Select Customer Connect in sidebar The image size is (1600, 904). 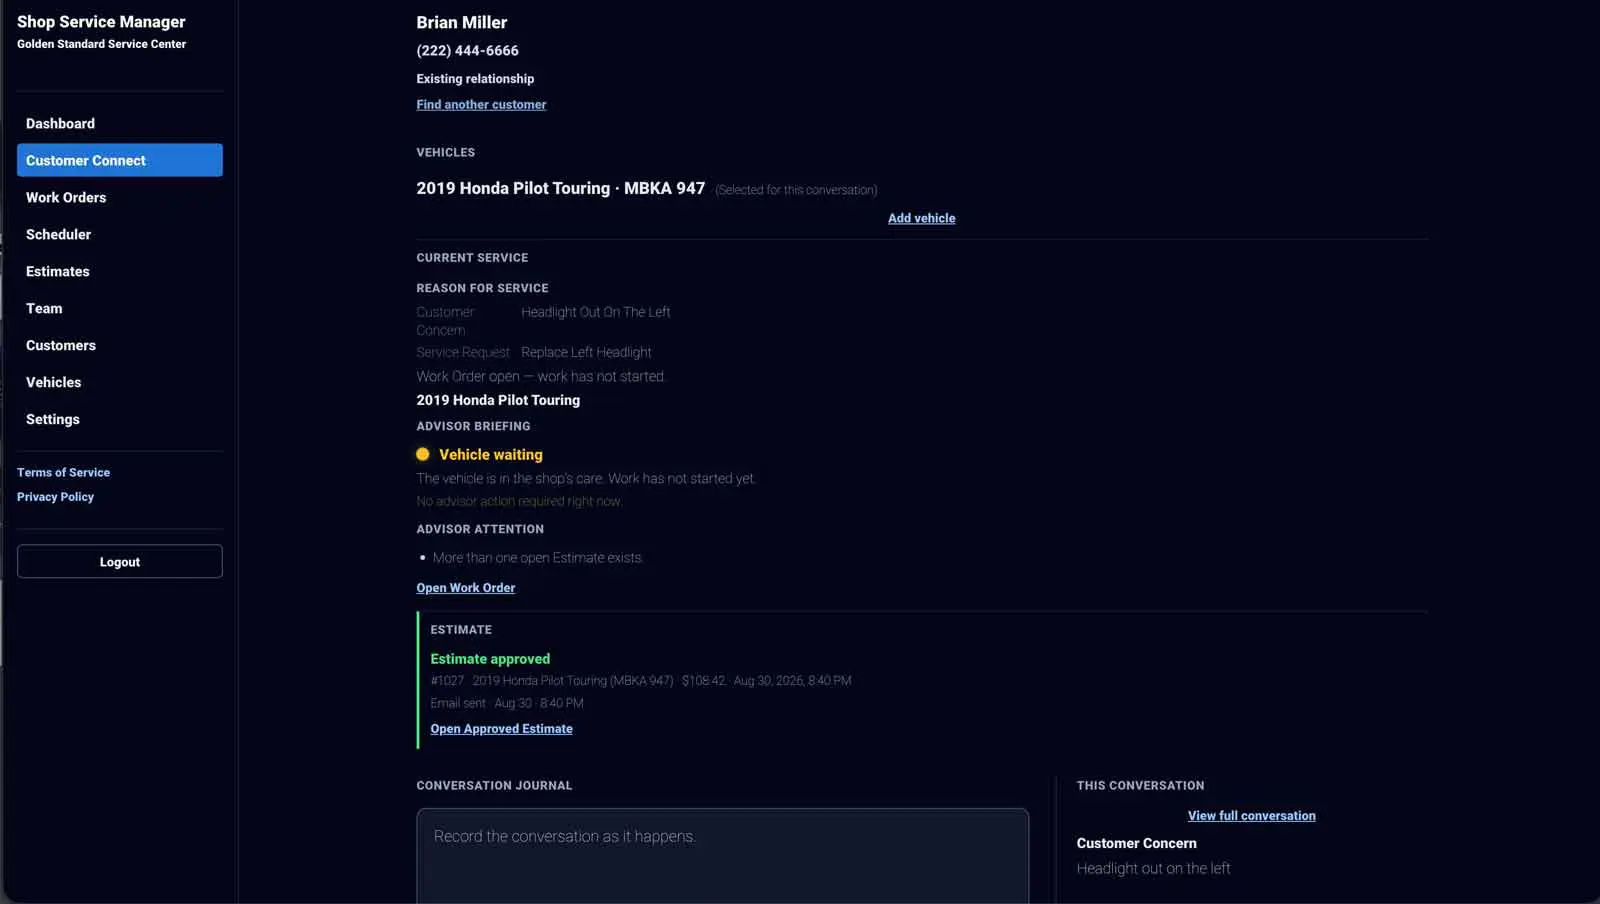(x=119, y=160)
